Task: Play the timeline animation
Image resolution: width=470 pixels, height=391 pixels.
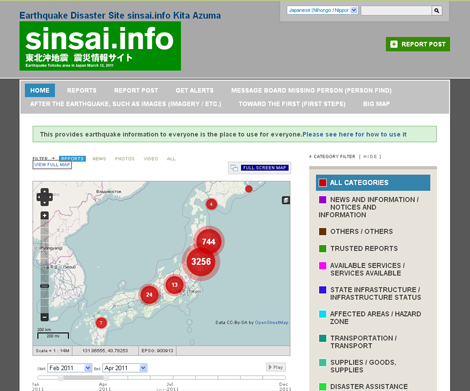Action: 276,367
